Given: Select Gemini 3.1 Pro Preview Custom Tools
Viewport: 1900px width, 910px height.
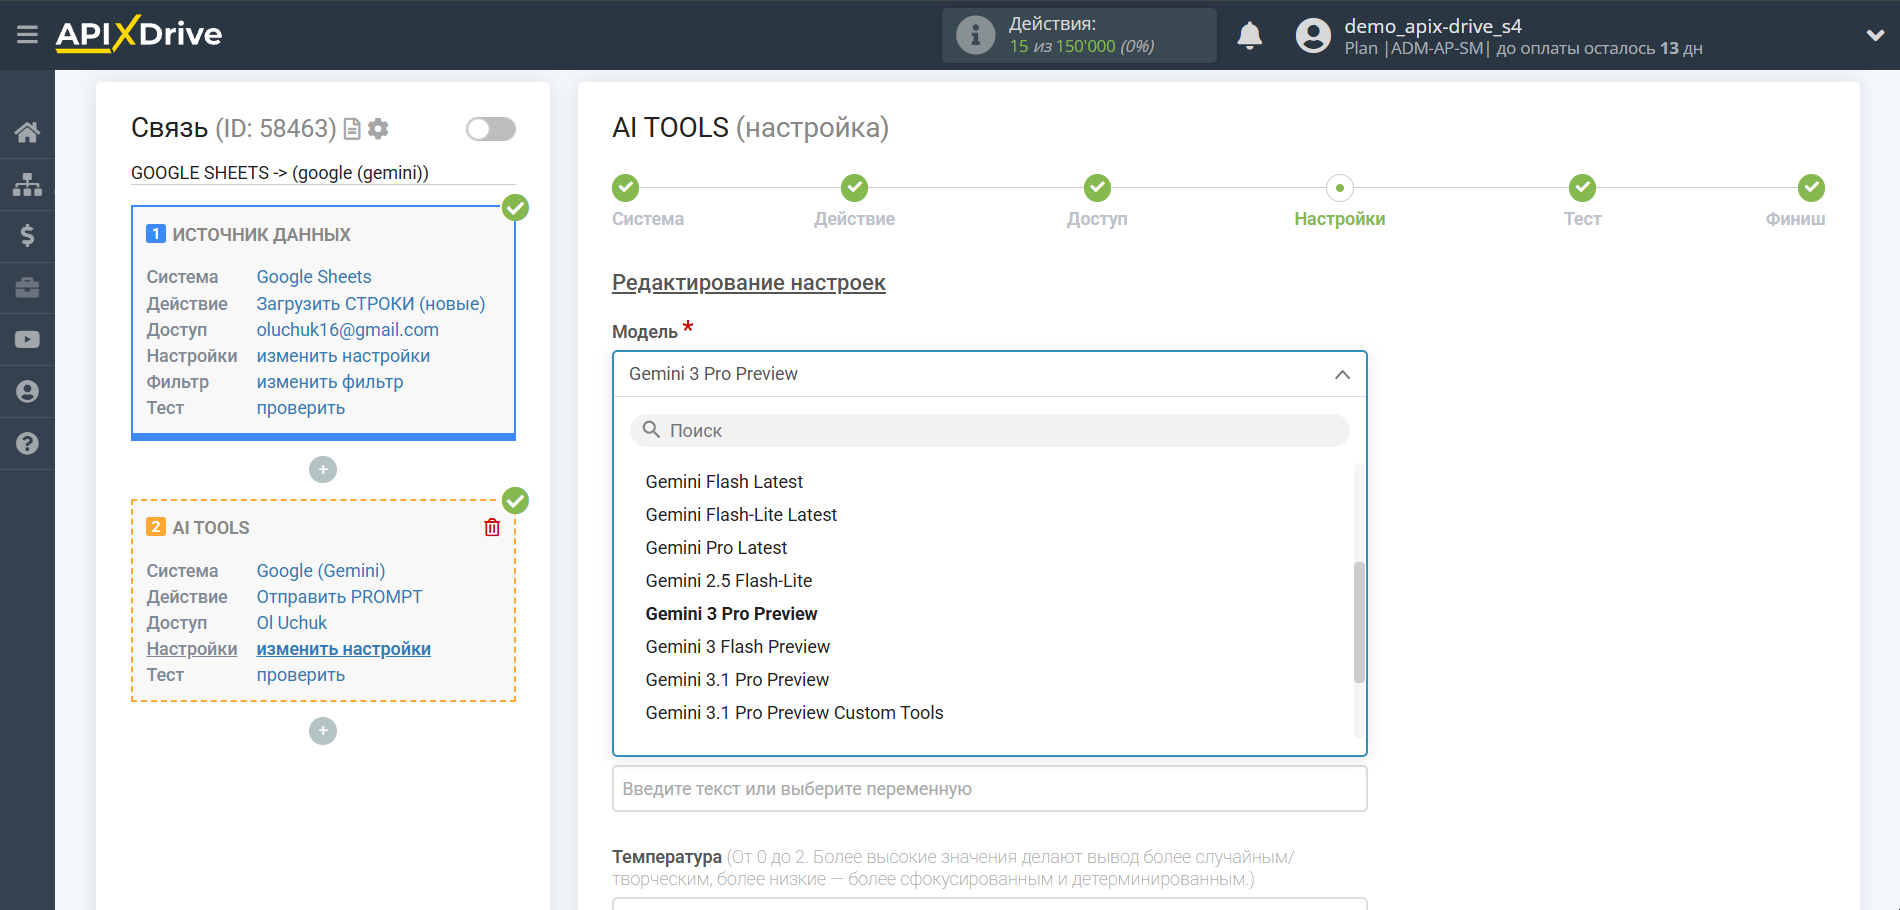Looking at the screenshot, I should pyautogui.click(x=794, y=713).
